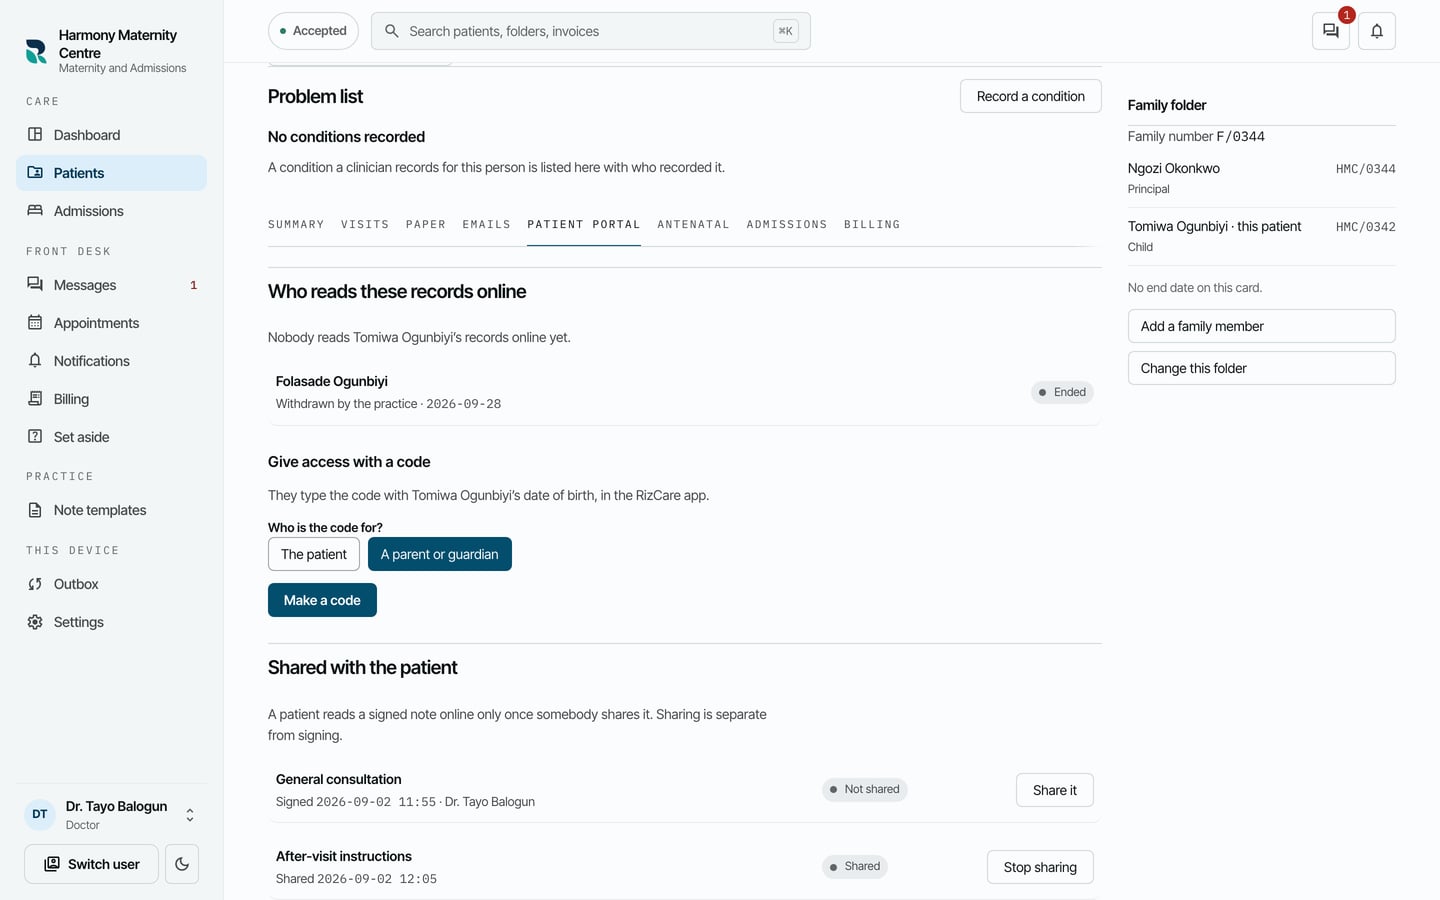Open the Paper tab

coord(426,225)
